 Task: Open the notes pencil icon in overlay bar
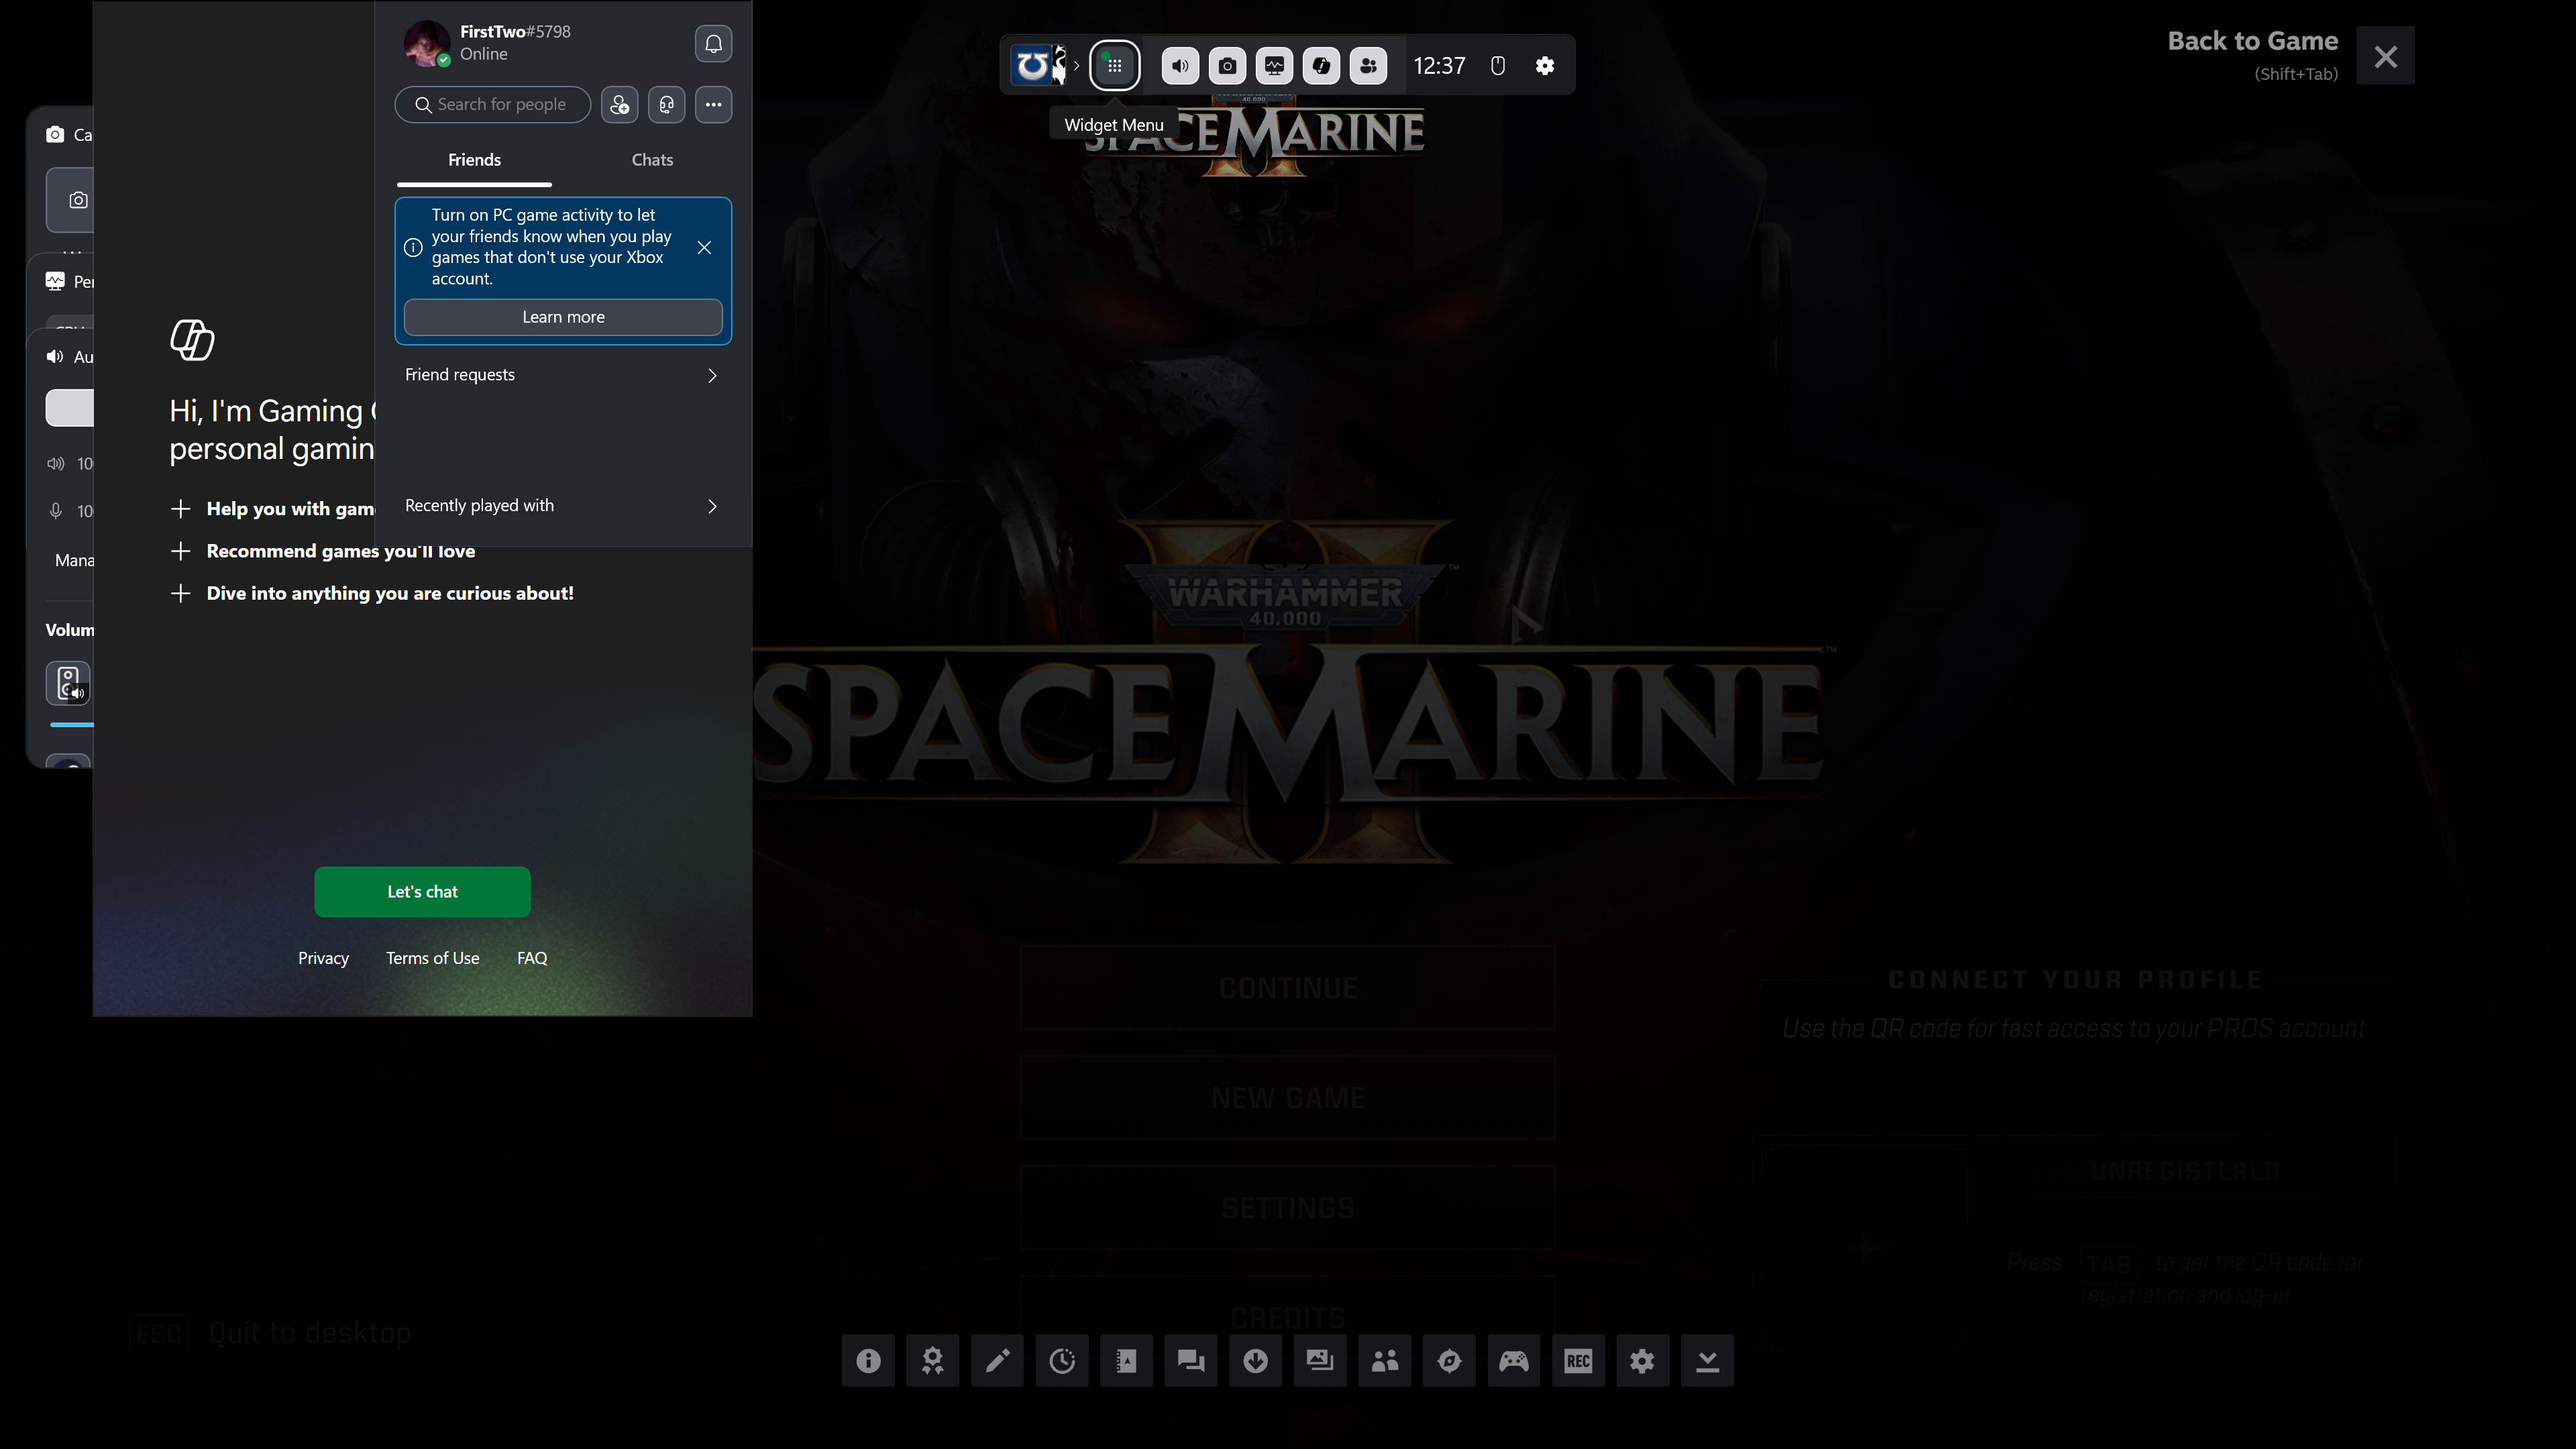tap(997, 1361)
